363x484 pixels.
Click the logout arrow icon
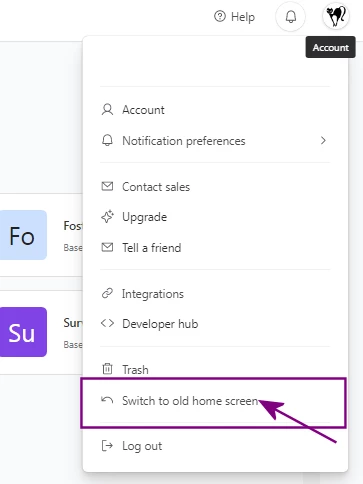click(107, 446)
